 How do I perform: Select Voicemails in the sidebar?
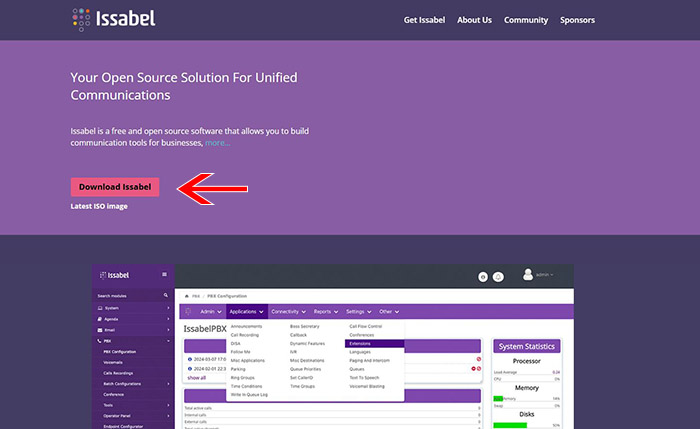coord(113,362)
